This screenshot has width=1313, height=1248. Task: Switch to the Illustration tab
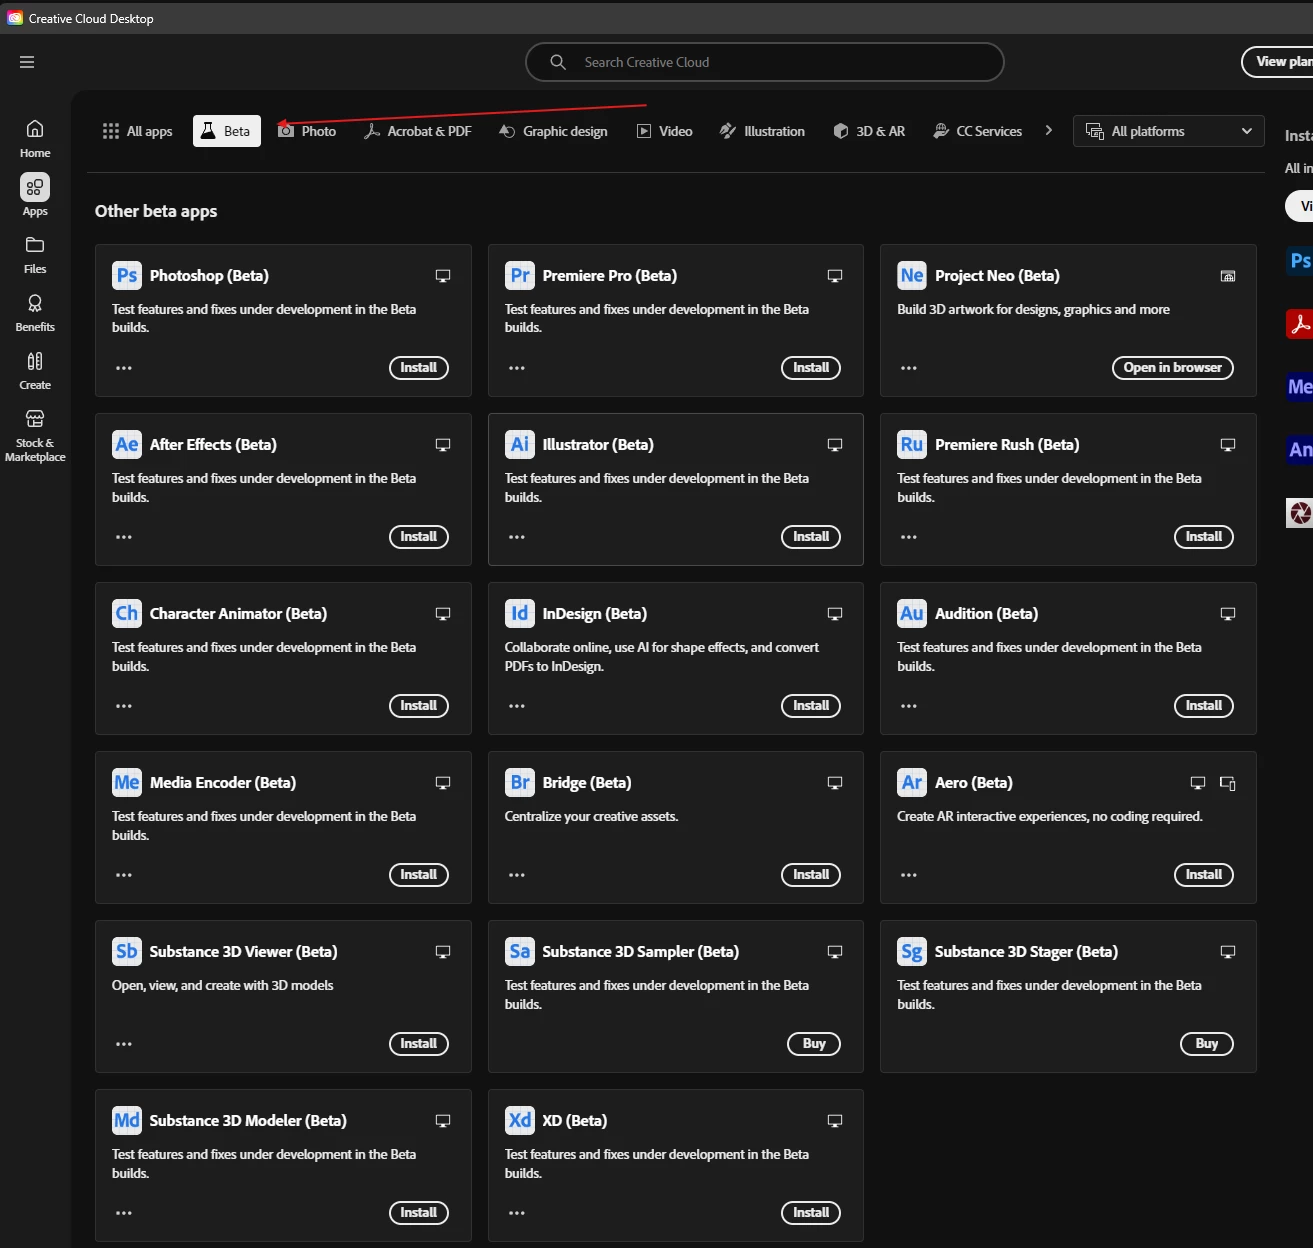pyautogui.click(x=762, y=131)
